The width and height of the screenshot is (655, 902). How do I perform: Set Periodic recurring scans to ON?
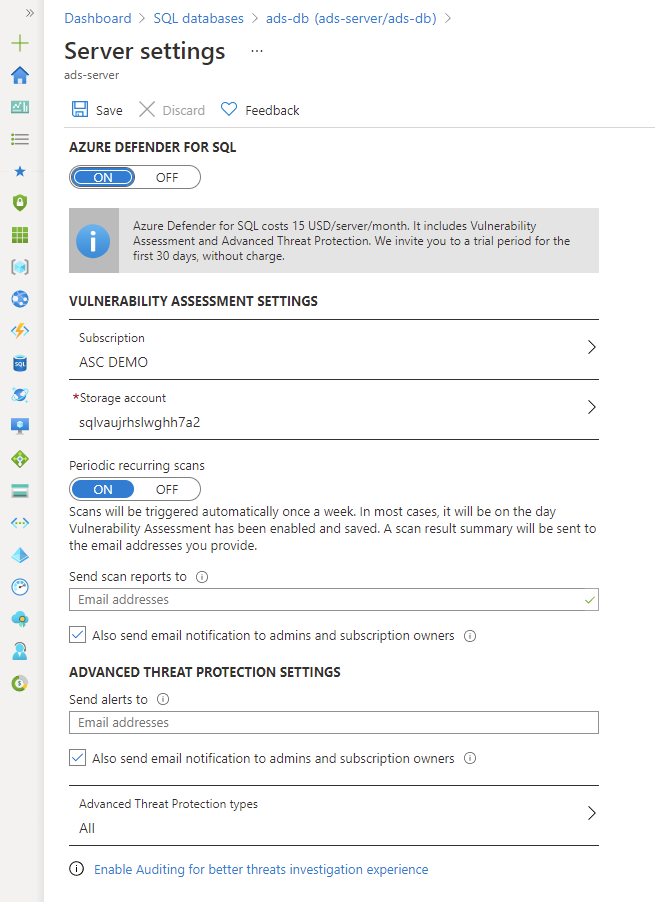point(103,490)
